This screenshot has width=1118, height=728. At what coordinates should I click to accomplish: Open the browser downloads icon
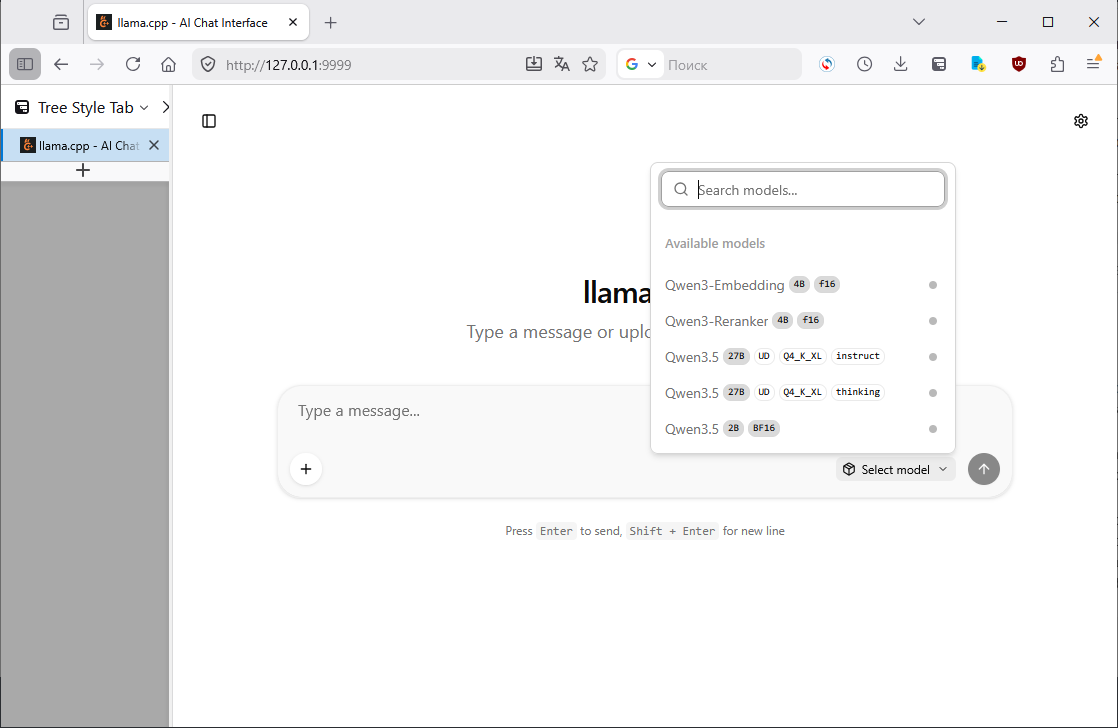pyautogui.click(x=900, y=63)
